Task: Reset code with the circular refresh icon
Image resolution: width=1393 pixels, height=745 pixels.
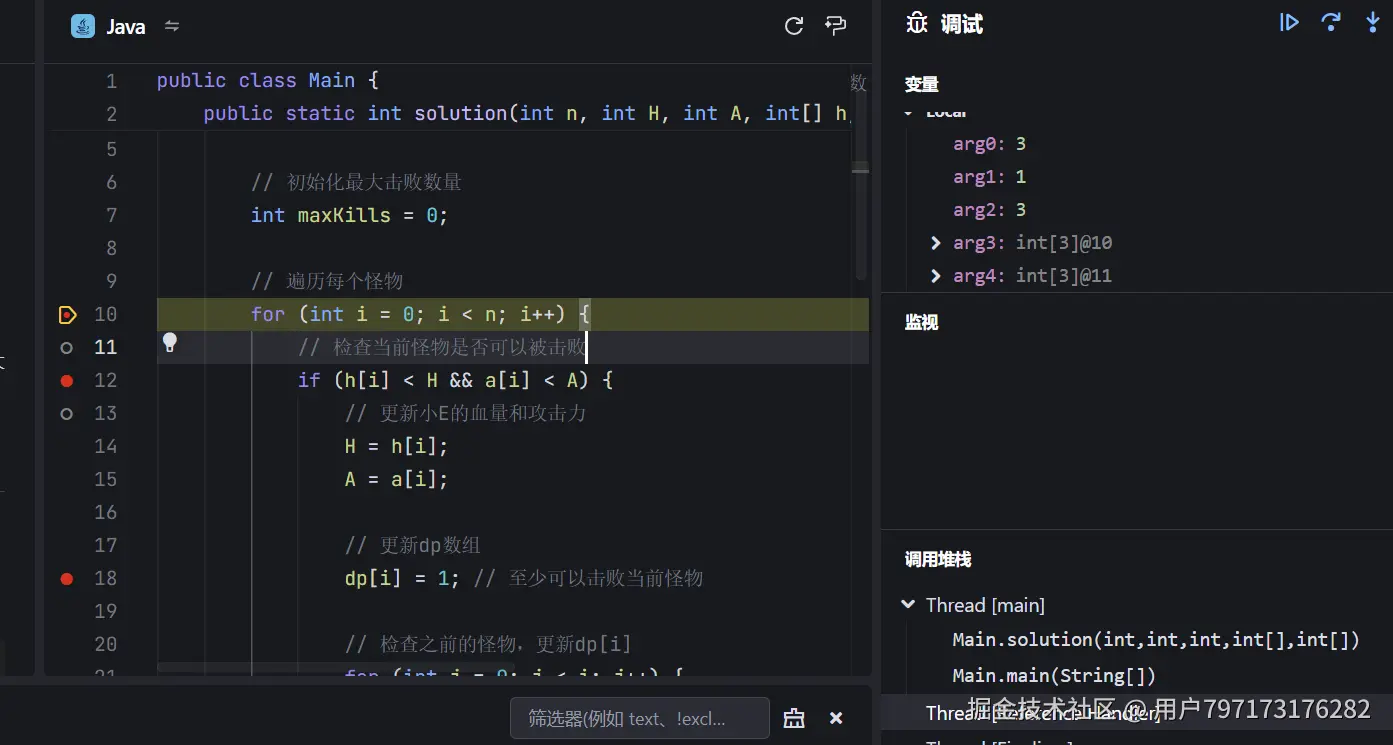Action: tap(794, 26)
